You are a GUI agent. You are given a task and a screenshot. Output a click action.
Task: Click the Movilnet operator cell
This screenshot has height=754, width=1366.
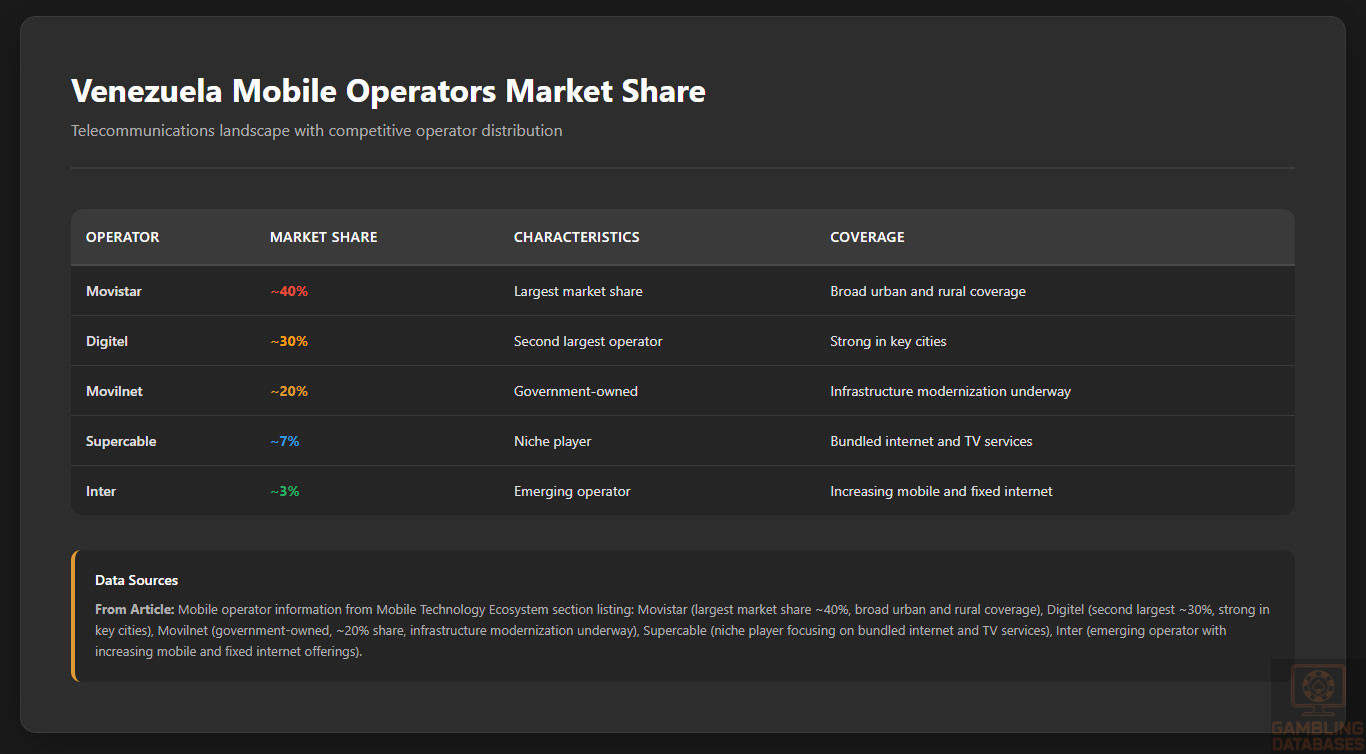click(114, 391)
